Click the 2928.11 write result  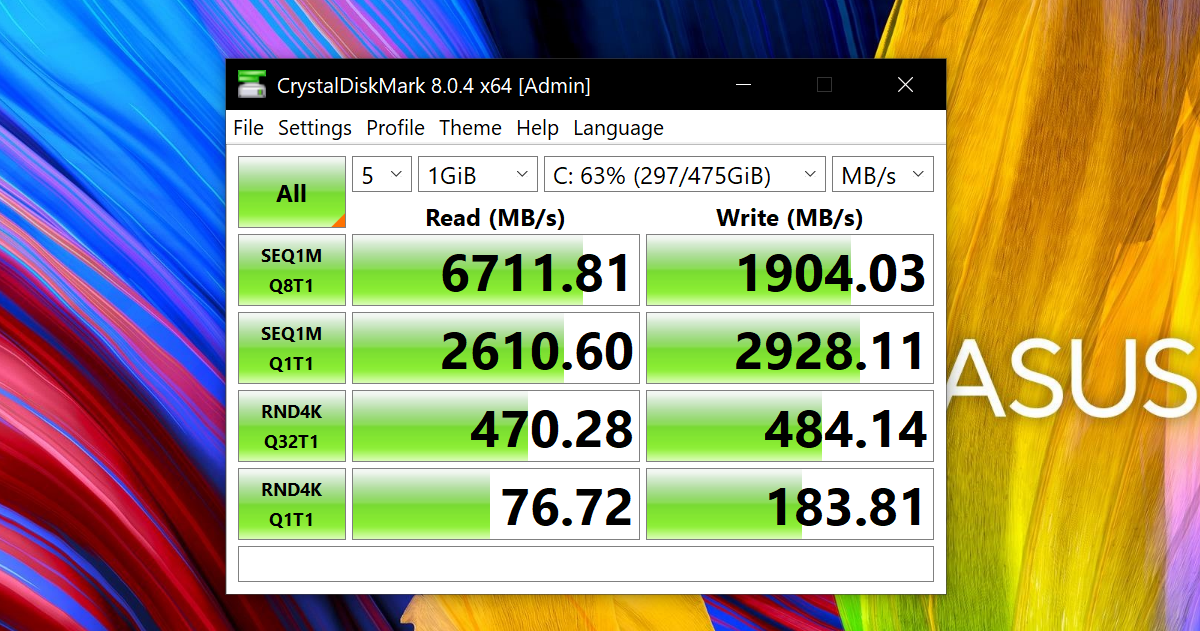pos(790,348)
